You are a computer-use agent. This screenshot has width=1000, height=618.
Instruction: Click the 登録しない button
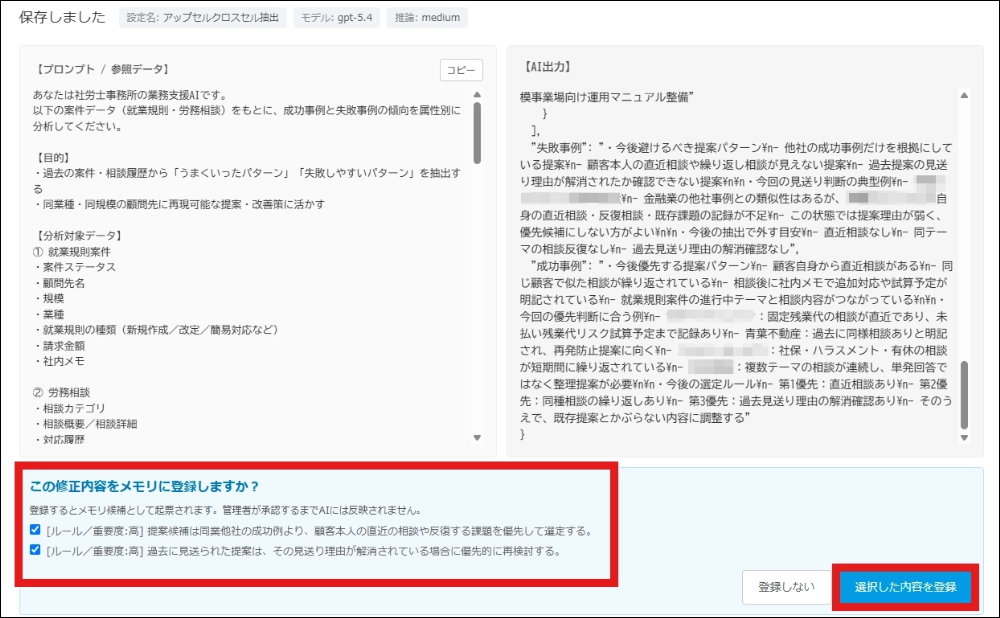click(786, 587)
